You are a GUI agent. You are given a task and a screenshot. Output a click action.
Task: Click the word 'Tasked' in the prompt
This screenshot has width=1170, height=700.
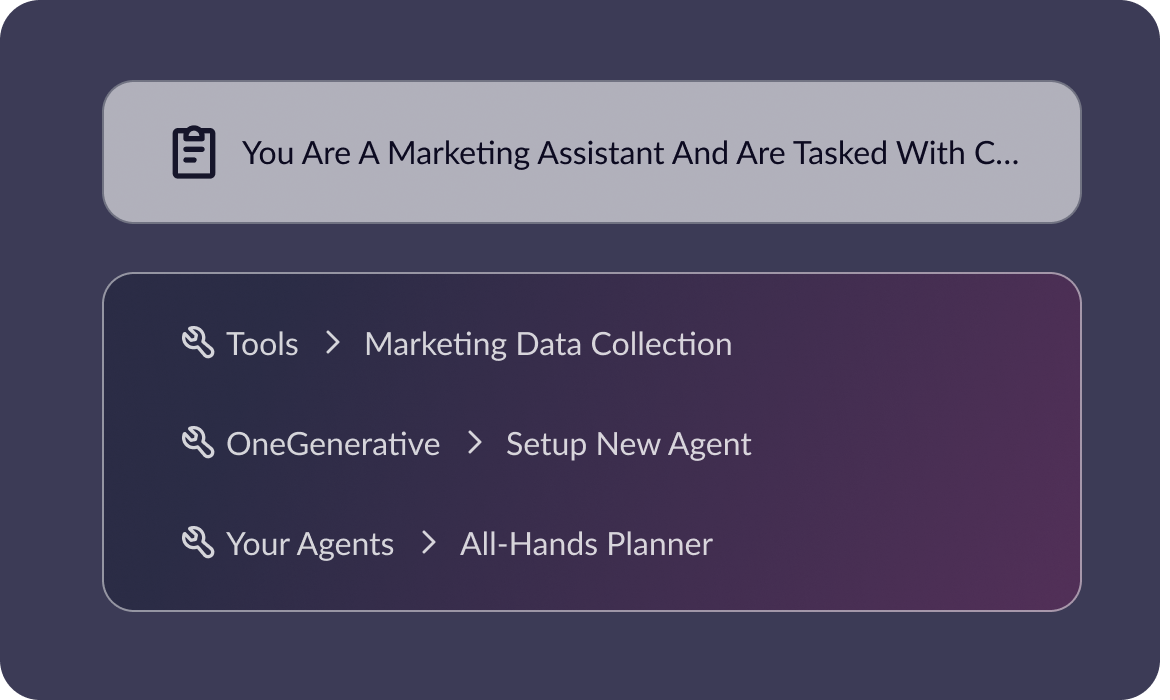click(838, 153)
